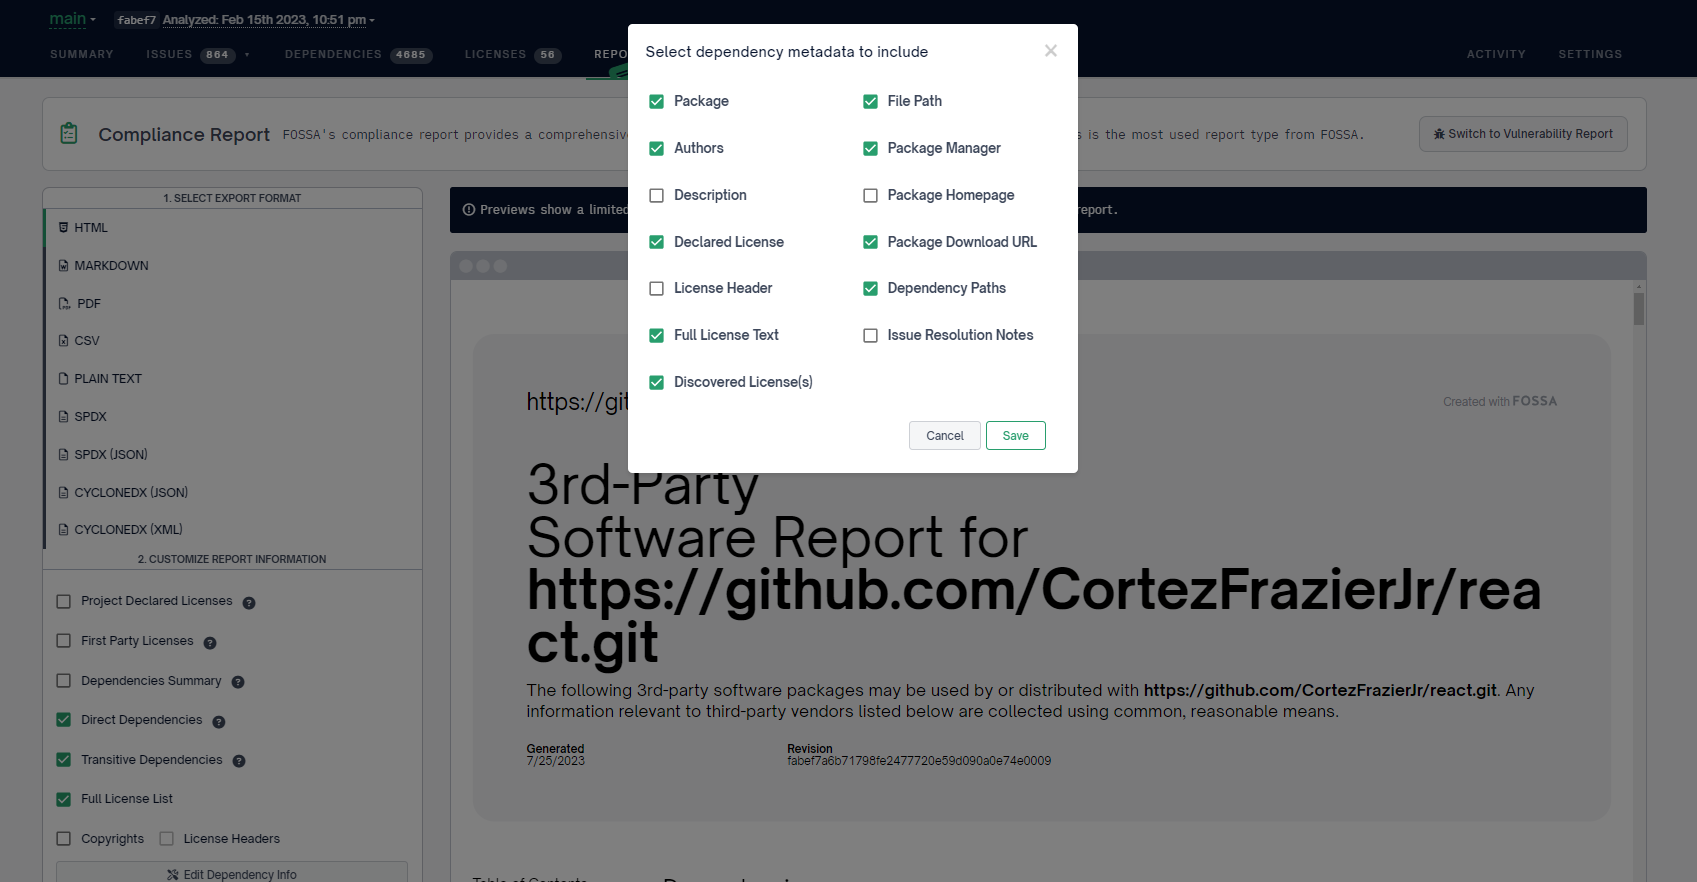Click the Created with FOSSA label

1500,401
